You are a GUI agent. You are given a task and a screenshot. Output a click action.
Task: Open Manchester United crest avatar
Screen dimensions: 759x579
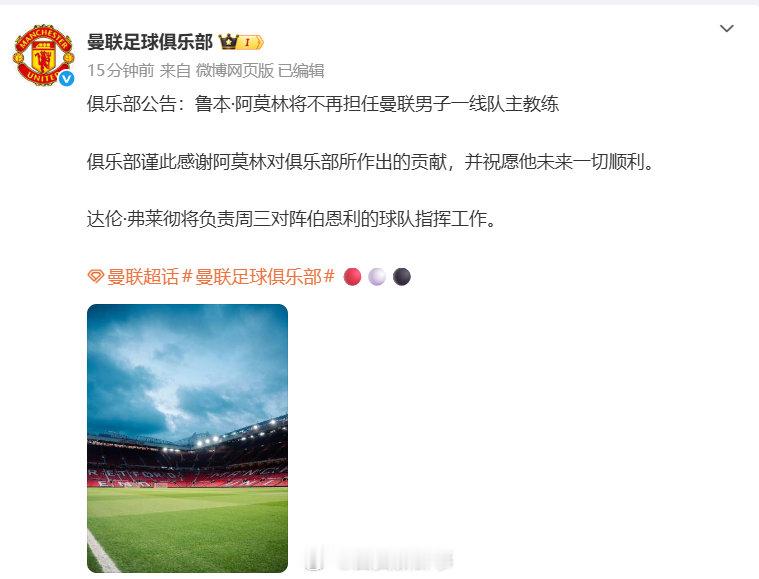(x=44, y=55)
